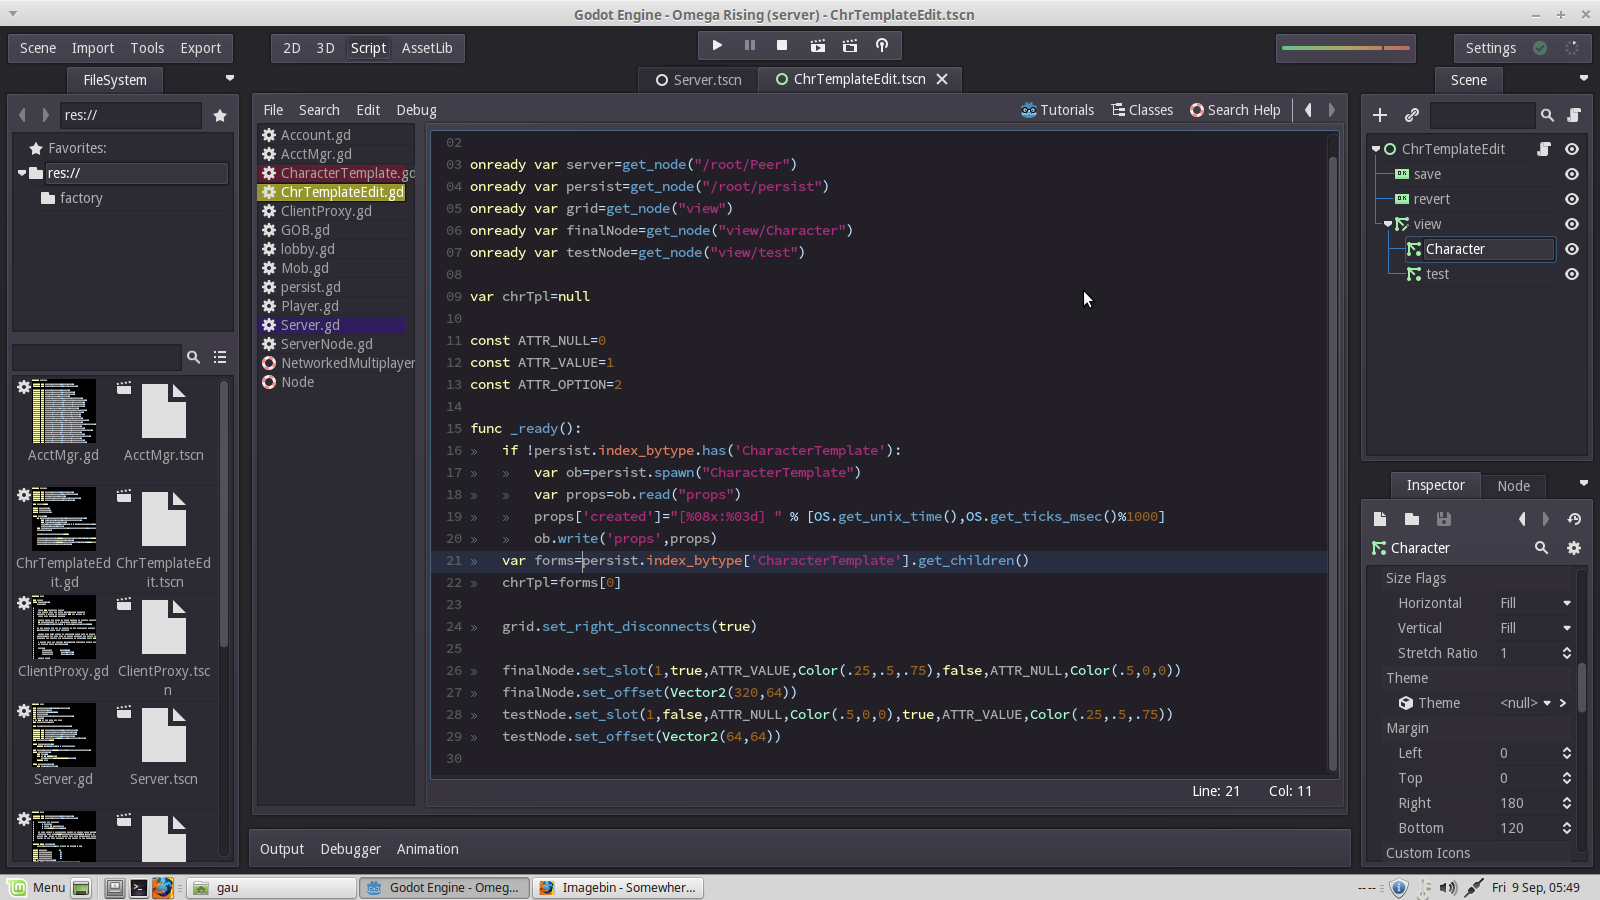Image resolution: width=1600 pixels, height=900 pixels.
Task: Navigate back in FileSystem panel
Action: click(x=22, y=115)
